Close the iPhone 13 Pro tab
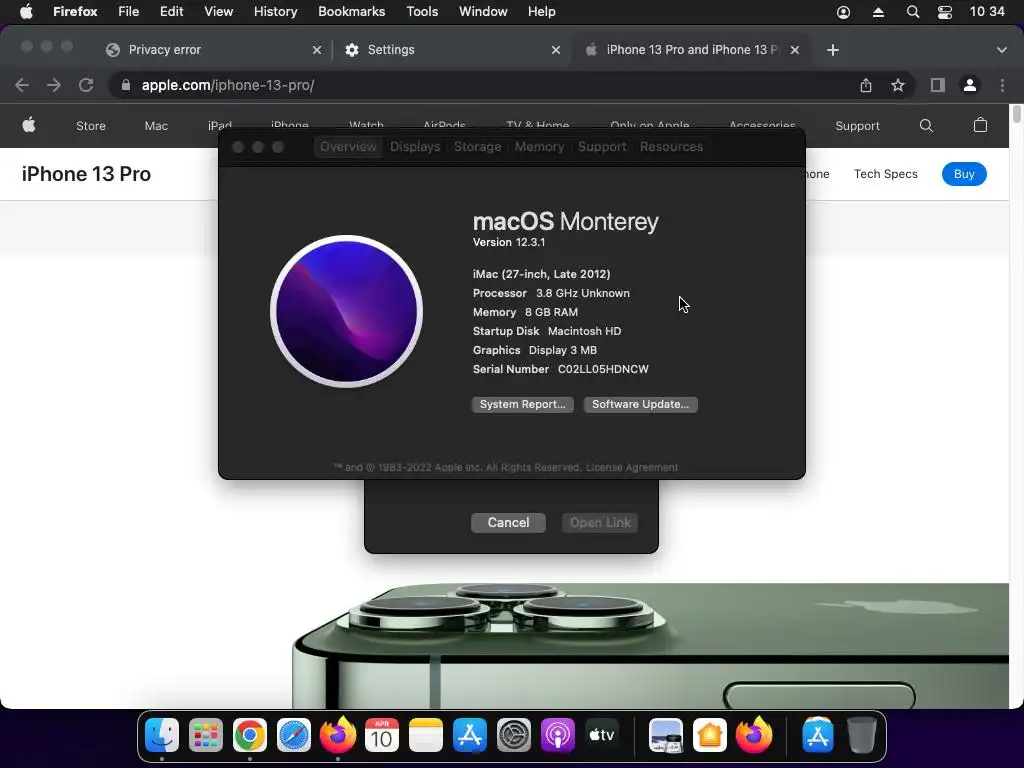This screenshot has width=1024, height=768. (x=795, y=50)
